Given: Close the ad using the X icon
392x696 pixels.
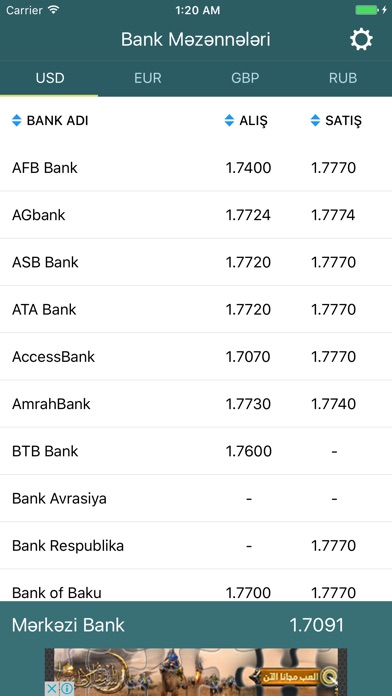Looking at the screenshot, I should coord(51,689).
